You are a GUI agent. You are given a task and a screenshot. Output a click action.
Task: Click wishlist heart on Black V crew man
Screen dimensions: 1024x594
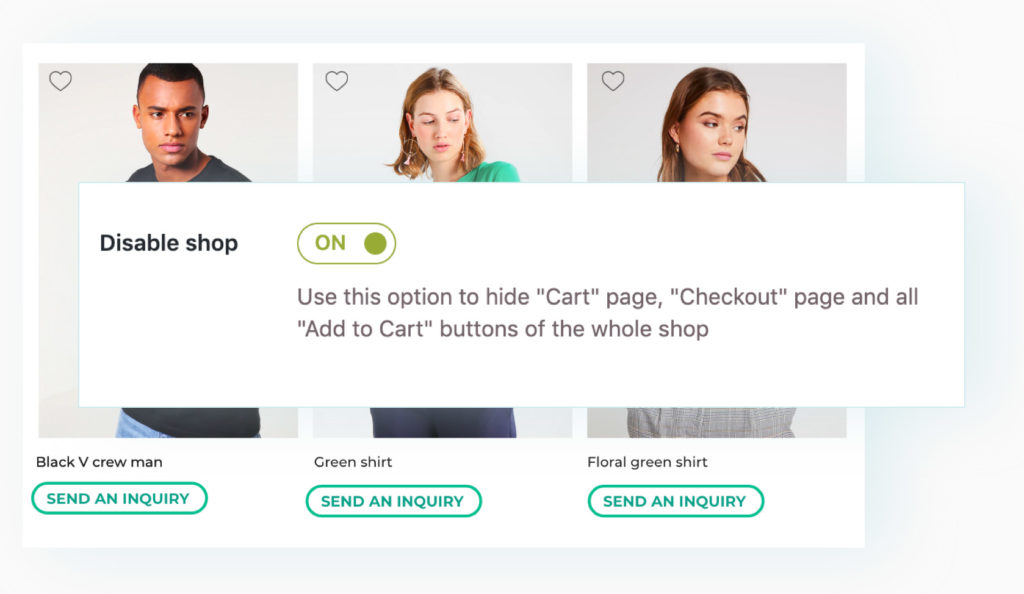tap(61, 81)
